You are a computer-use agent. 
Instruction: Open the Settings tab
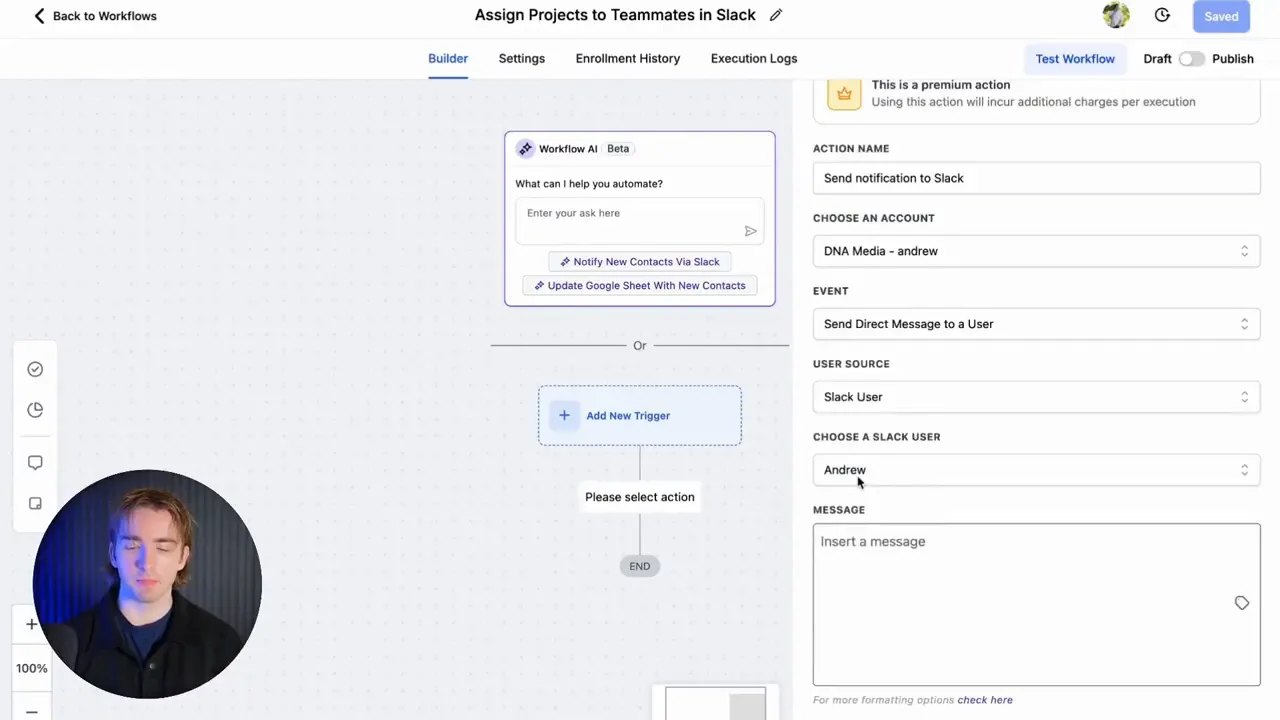pos(522,58)
